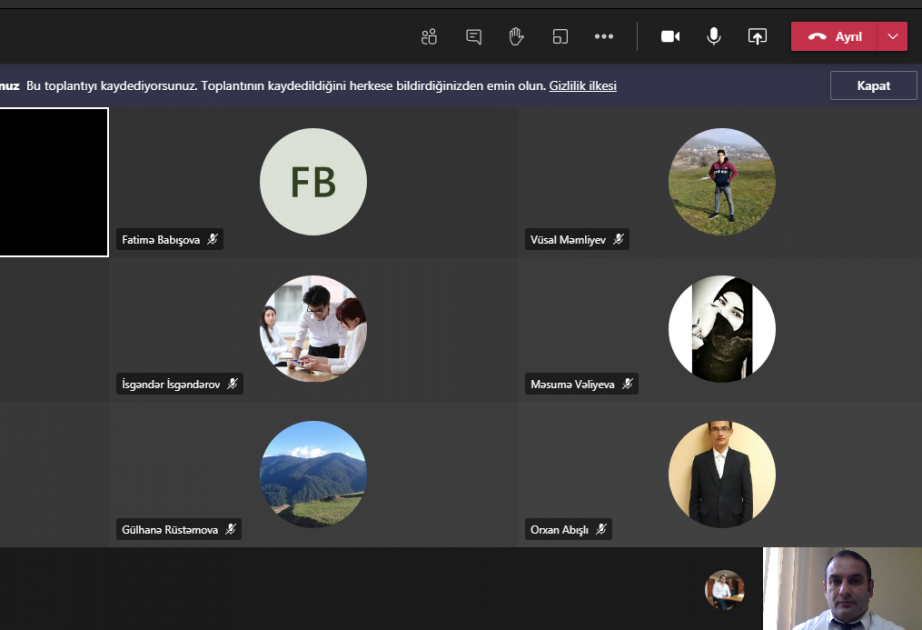Select the Vüsal Məmliyev name label
922x630 pixels.
[x=568, y=239]
